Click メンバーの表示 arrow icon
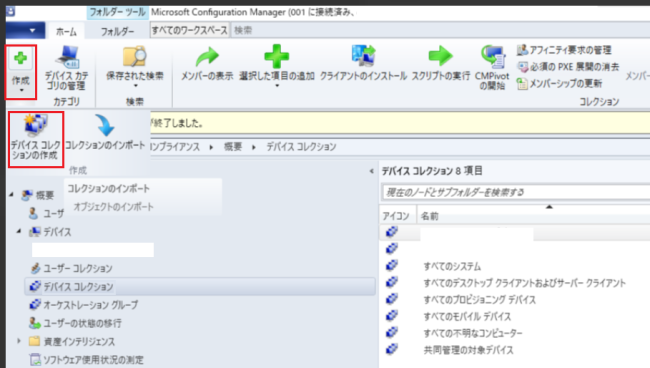This screenshot has width=650, height=368. pyautogui.click(x=207, y=56)
